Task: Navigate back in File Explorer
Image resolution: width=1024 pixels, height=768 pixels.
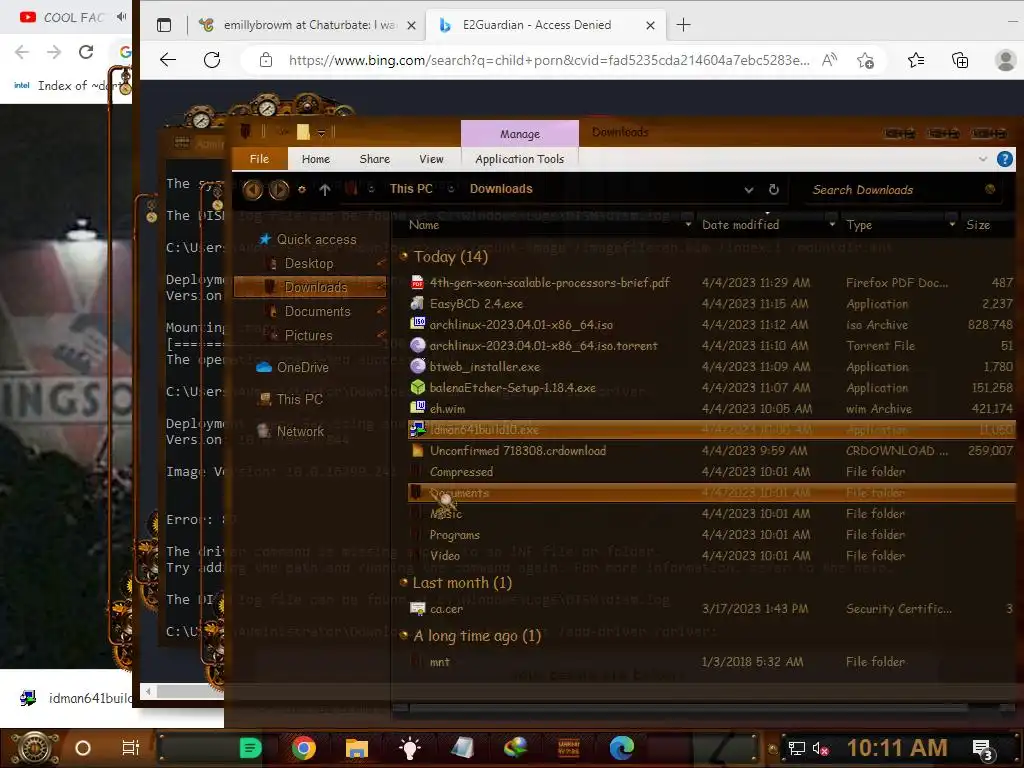Action: coord(253,189)
